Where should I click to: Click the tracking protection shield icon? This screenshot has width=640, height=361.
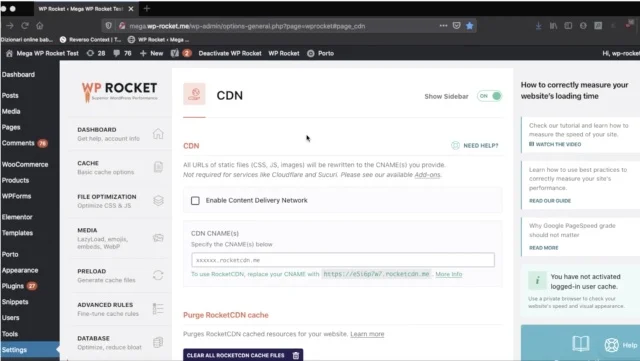(109, 26)
